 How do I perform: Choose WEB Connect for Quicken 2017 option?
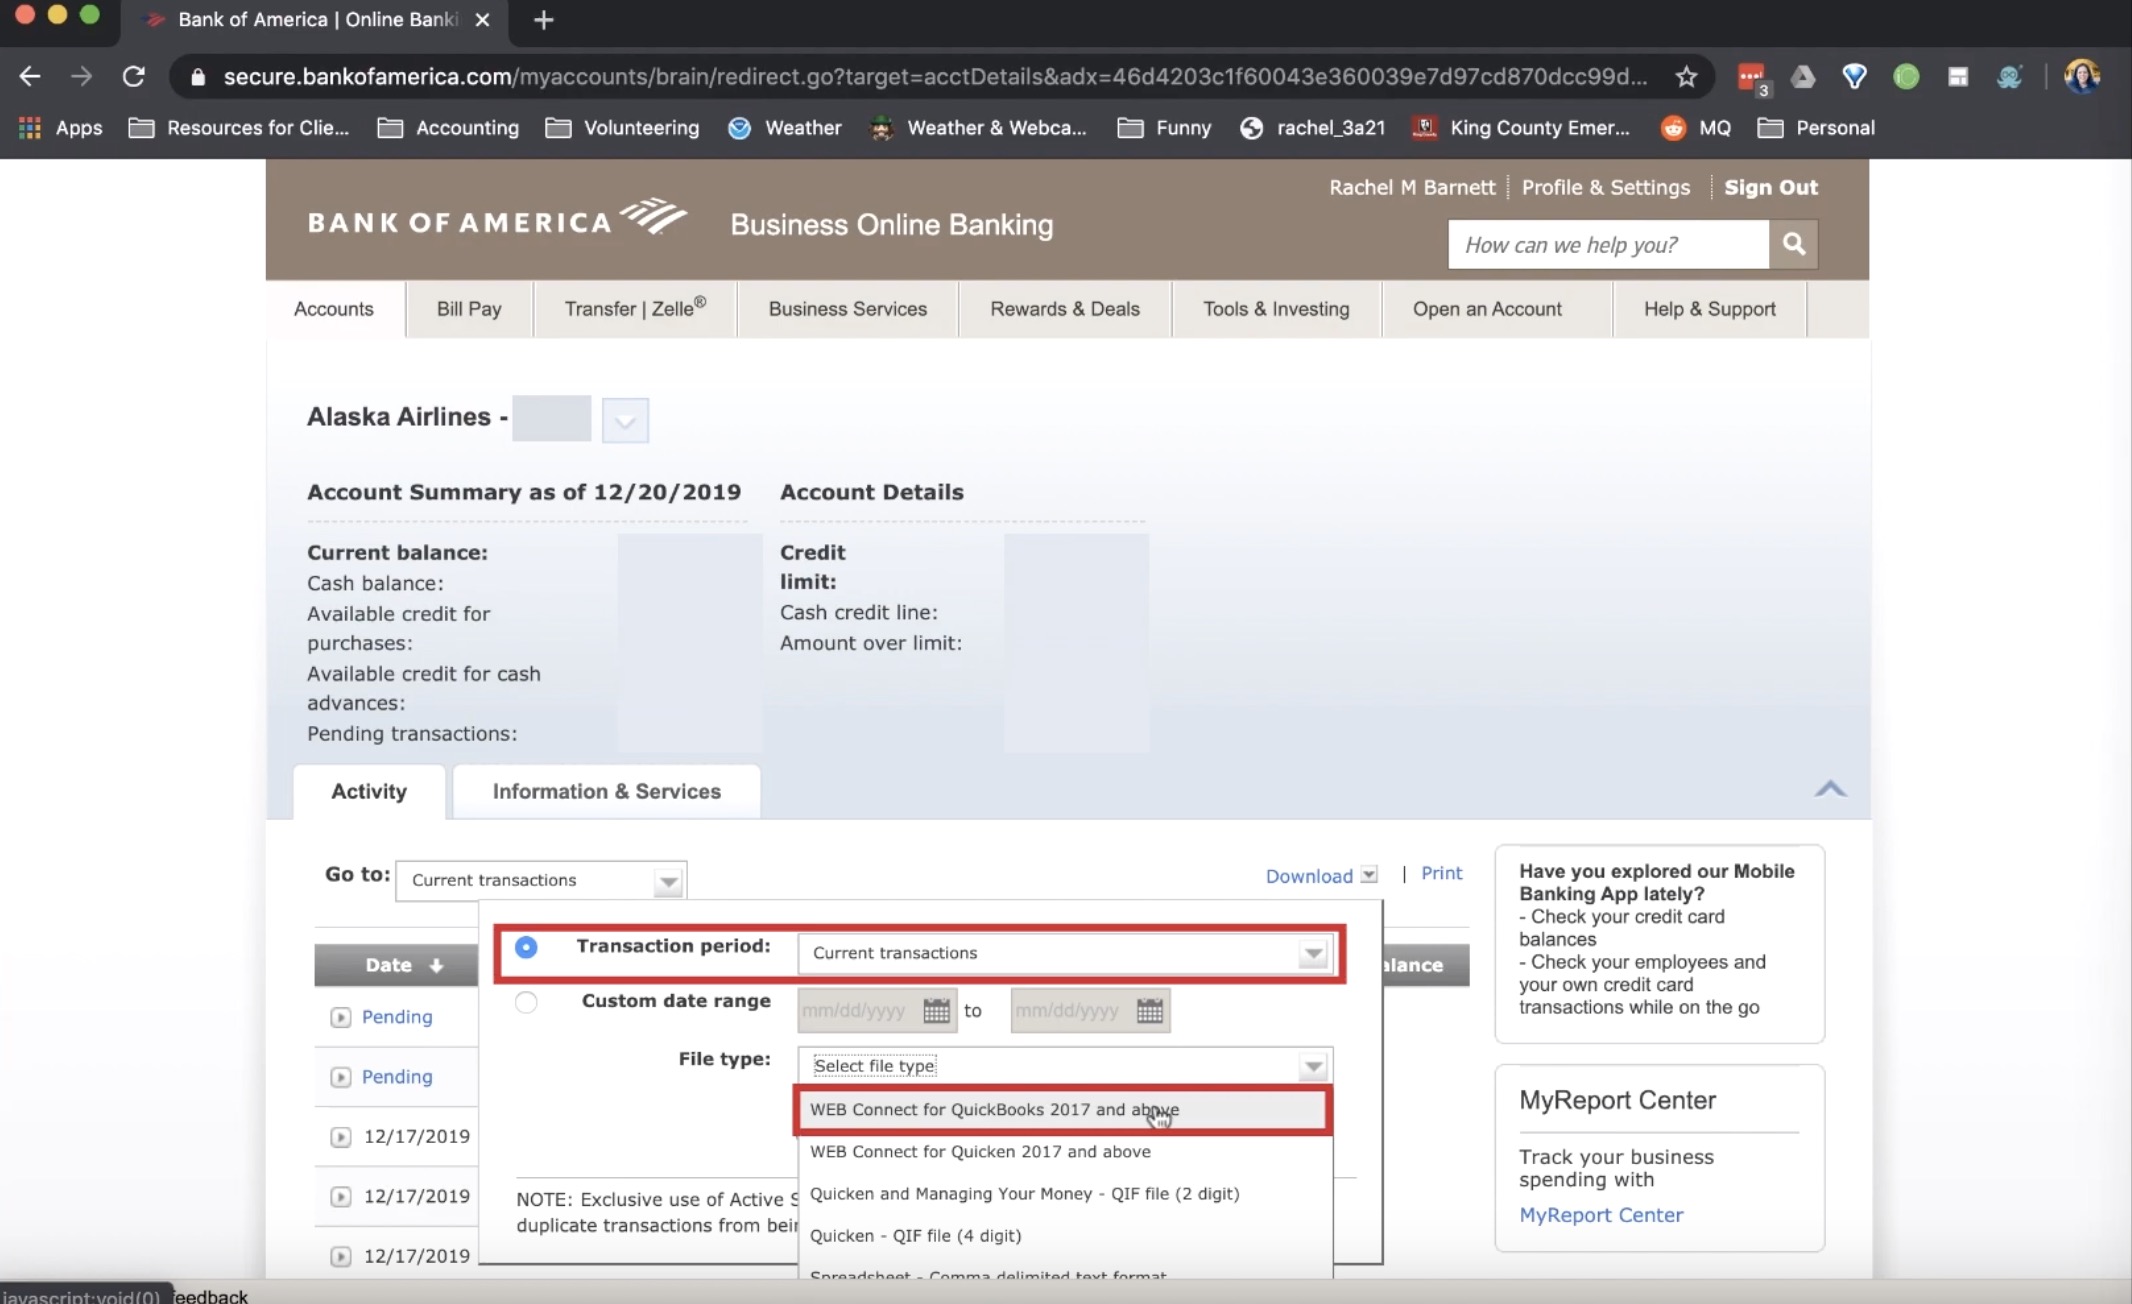tap(980, 1152)
